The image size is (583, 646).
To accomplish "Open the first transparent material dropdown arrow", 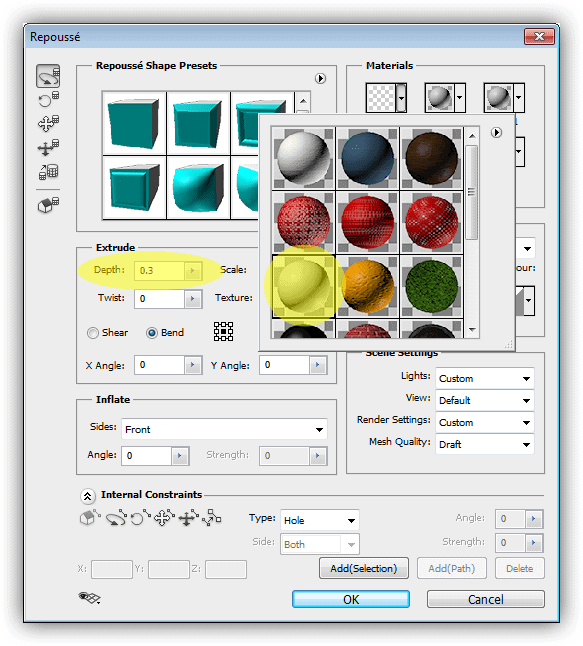I will click(x=401, y=98).
